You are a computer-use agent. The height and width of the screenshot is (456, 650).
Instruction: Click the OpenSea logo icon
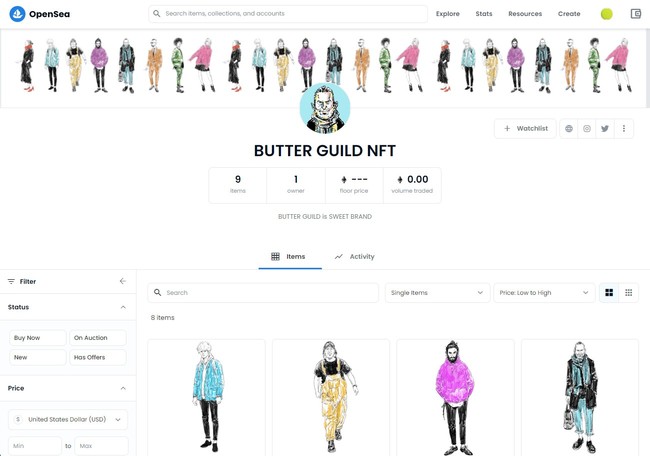[17, 14]
